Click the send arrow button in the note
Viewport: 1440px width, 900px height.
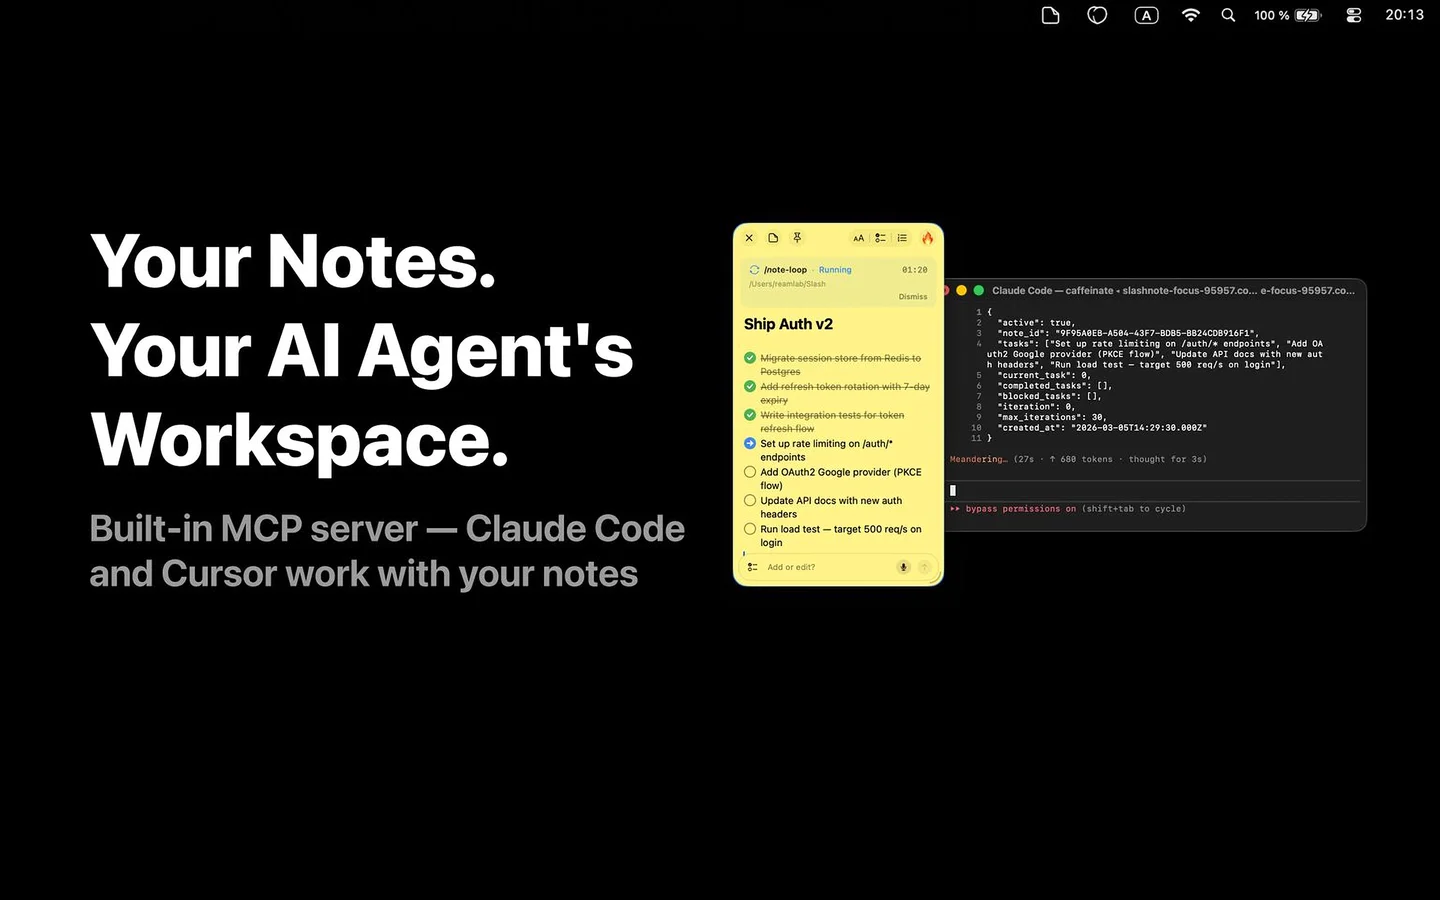point(924,567)
